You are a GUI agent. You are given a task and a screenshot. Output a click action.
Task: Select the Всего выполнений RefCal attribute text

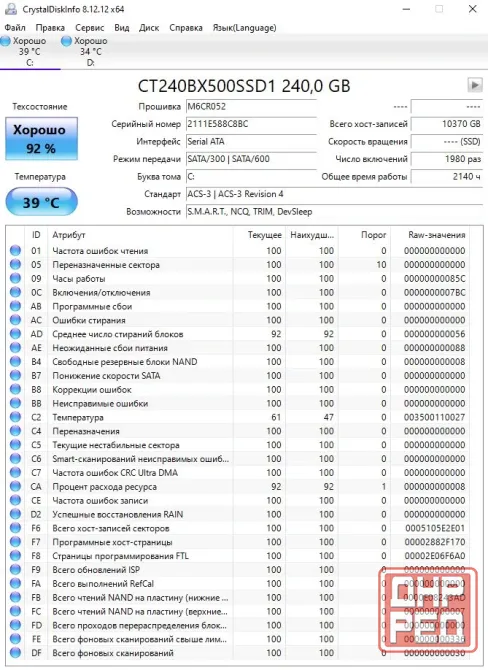(x=103, y=583)
